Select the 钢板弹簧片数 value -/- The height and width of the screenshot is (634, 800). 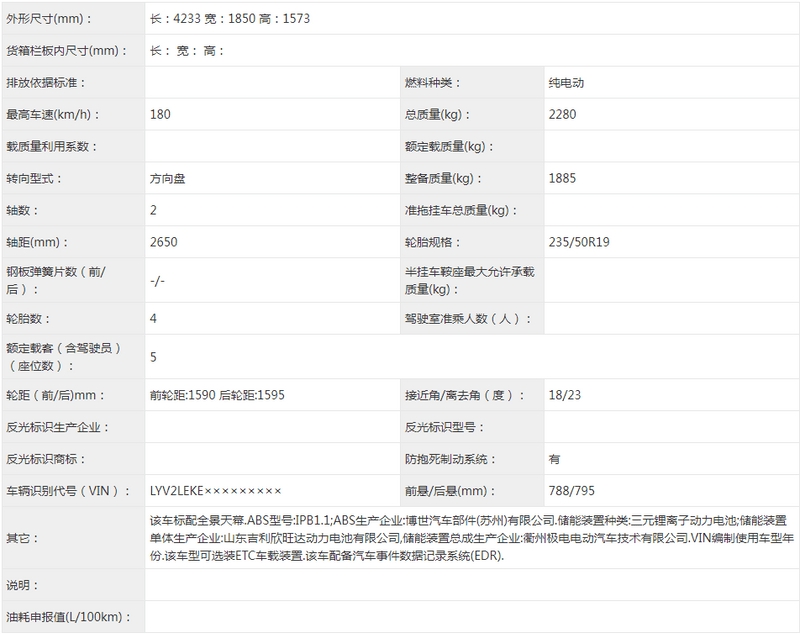(157, 281)
